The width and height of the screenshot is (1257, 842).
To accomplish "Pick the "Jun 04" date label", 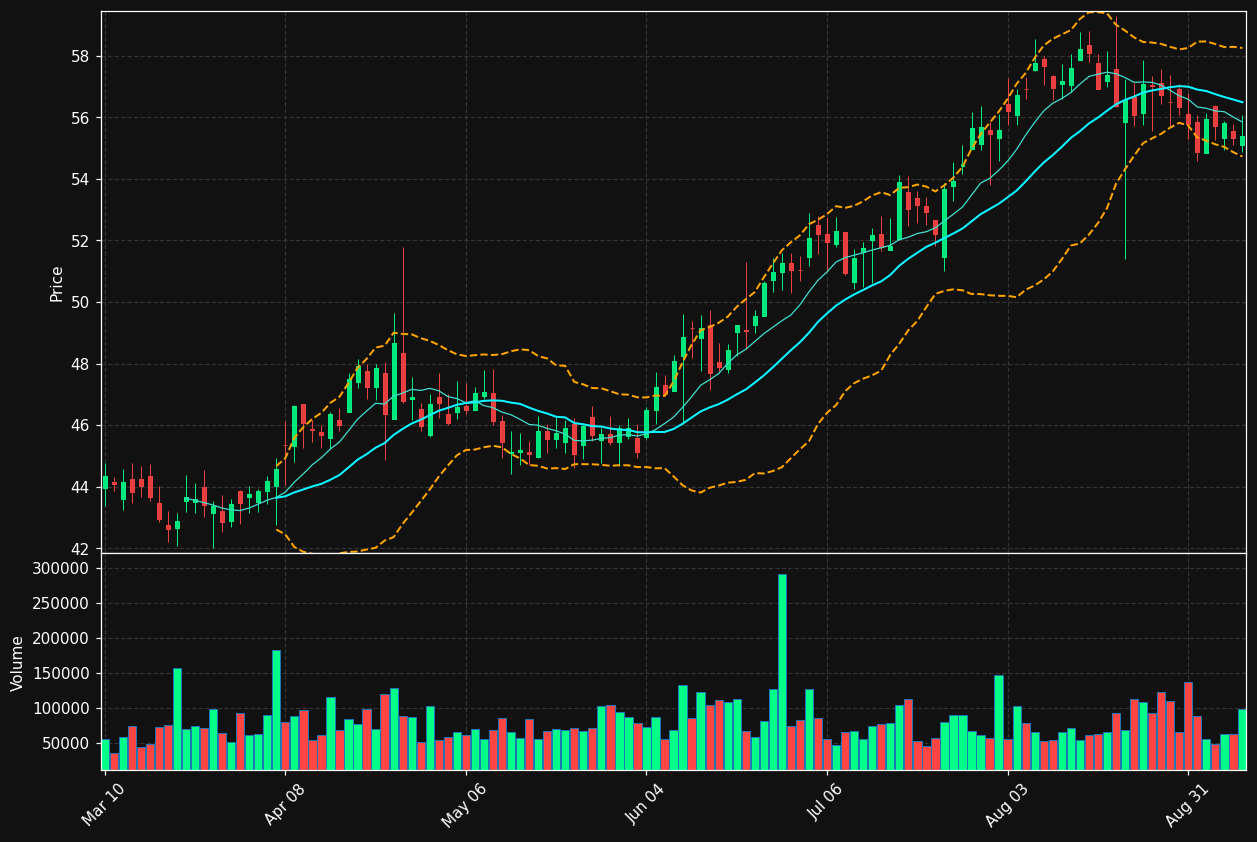I will 645,804.
